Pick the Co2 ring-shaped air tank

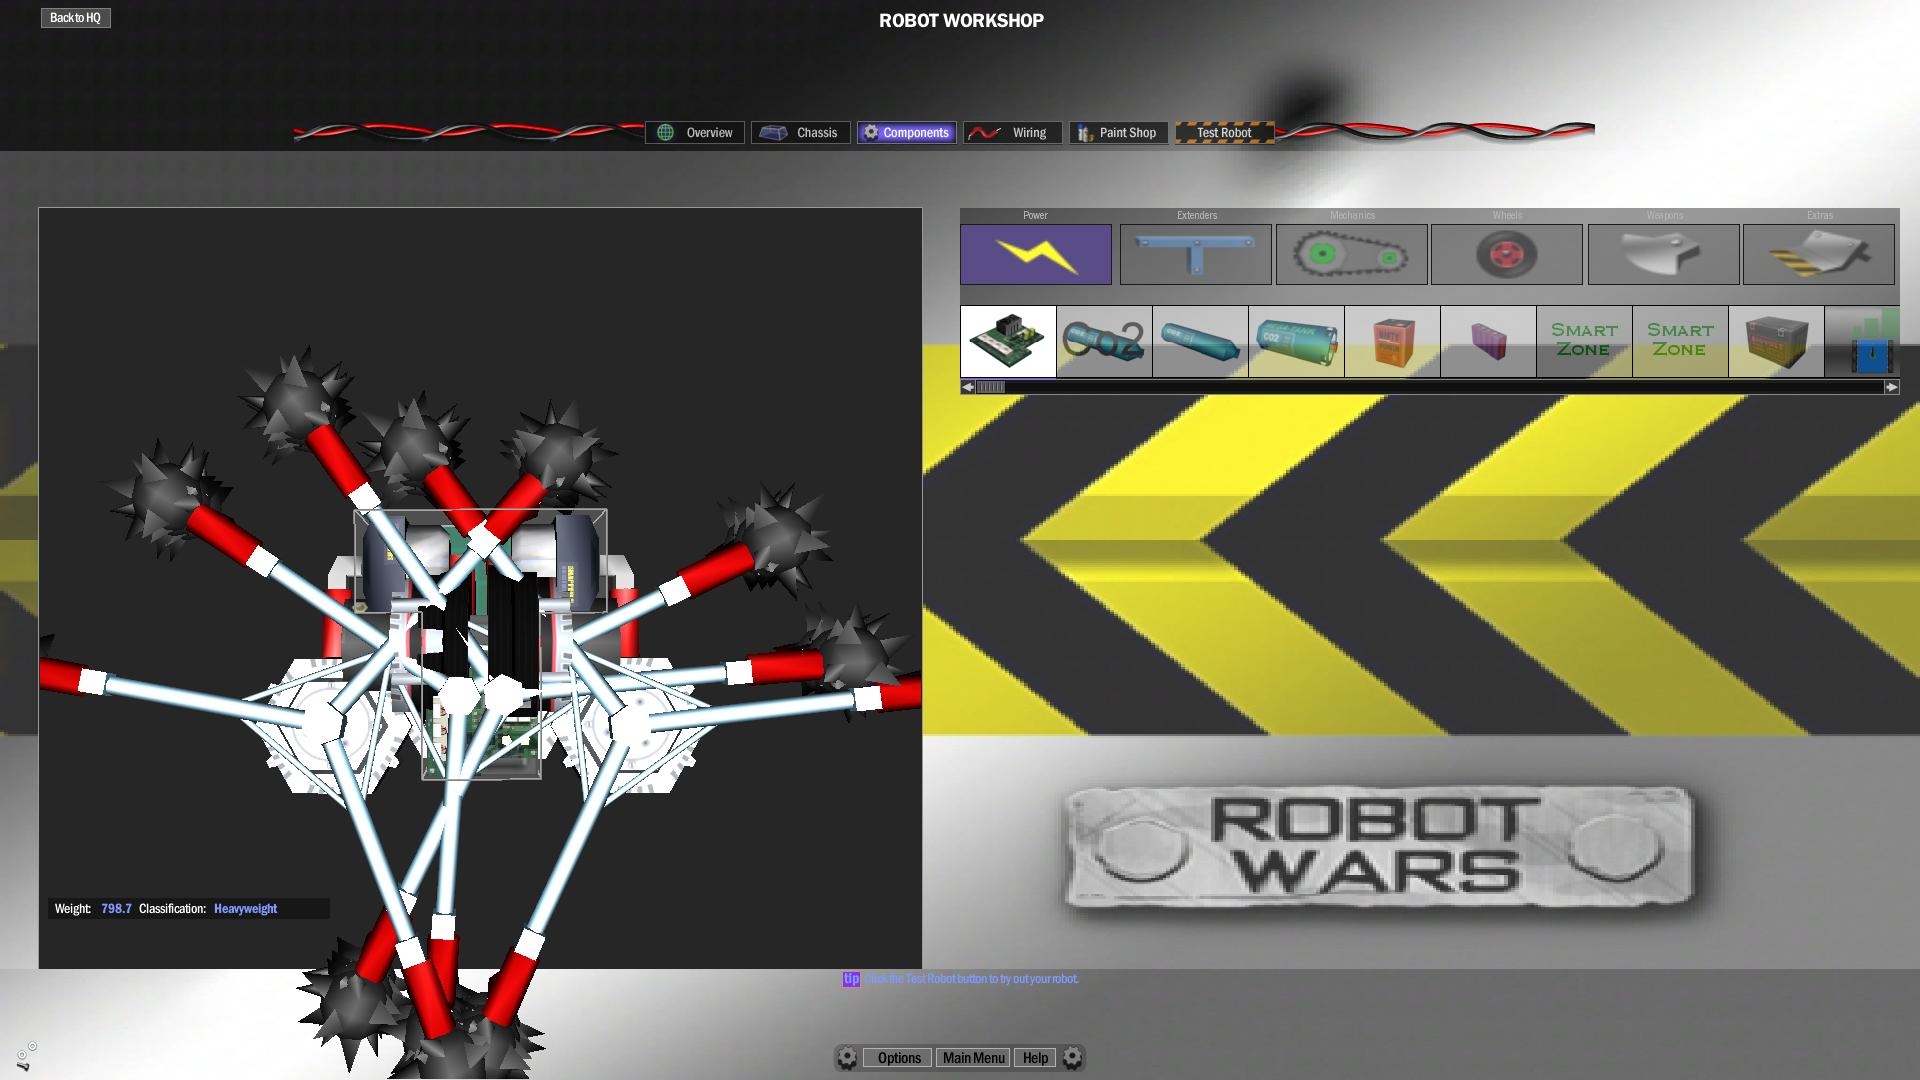click(1104, 342)
